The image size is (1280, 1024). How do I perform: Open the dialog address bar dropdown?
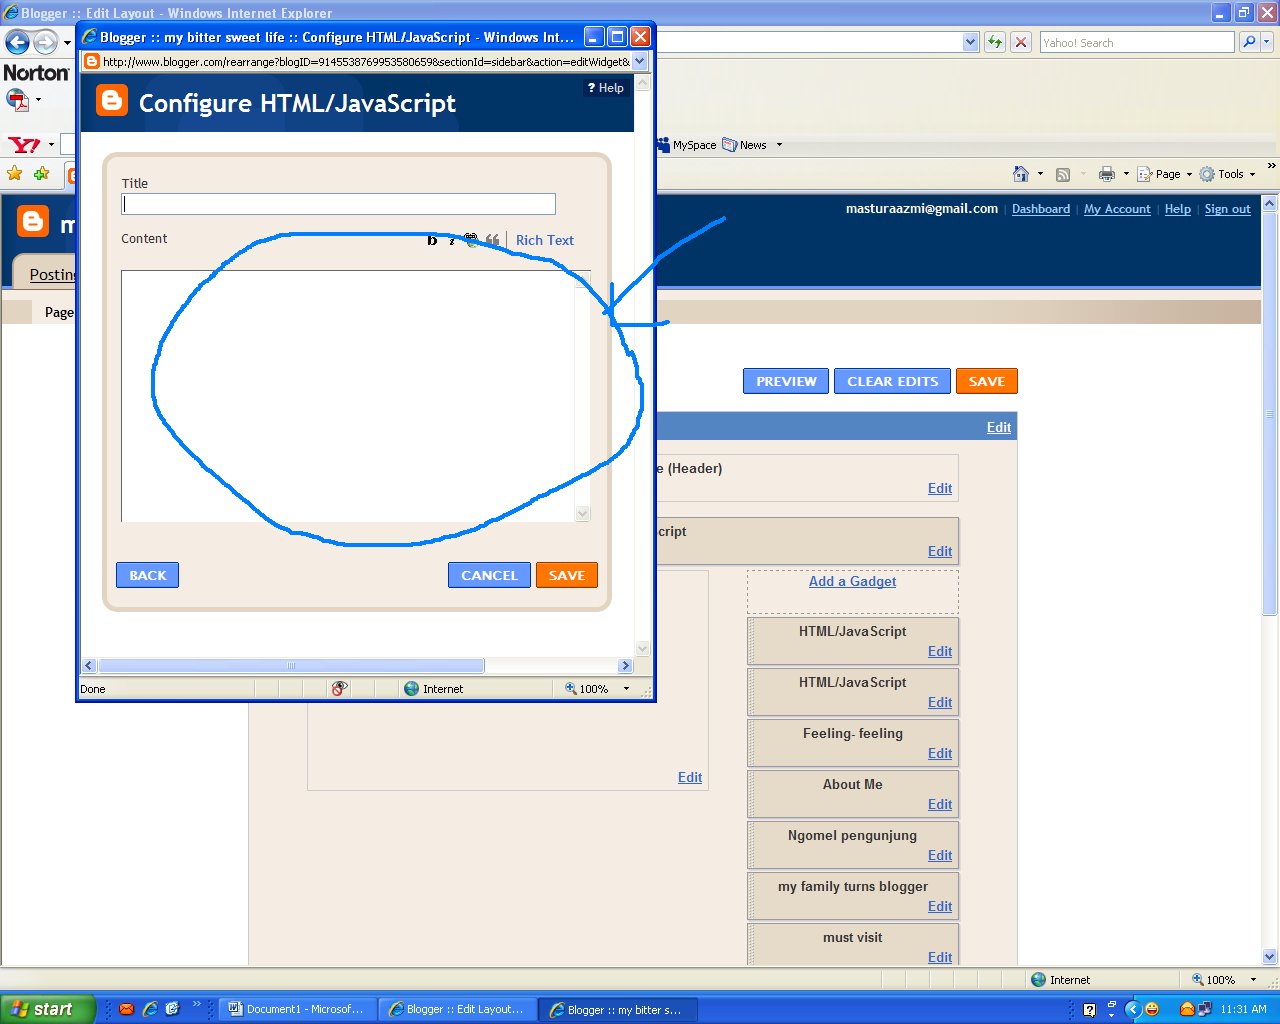(641, 61)
